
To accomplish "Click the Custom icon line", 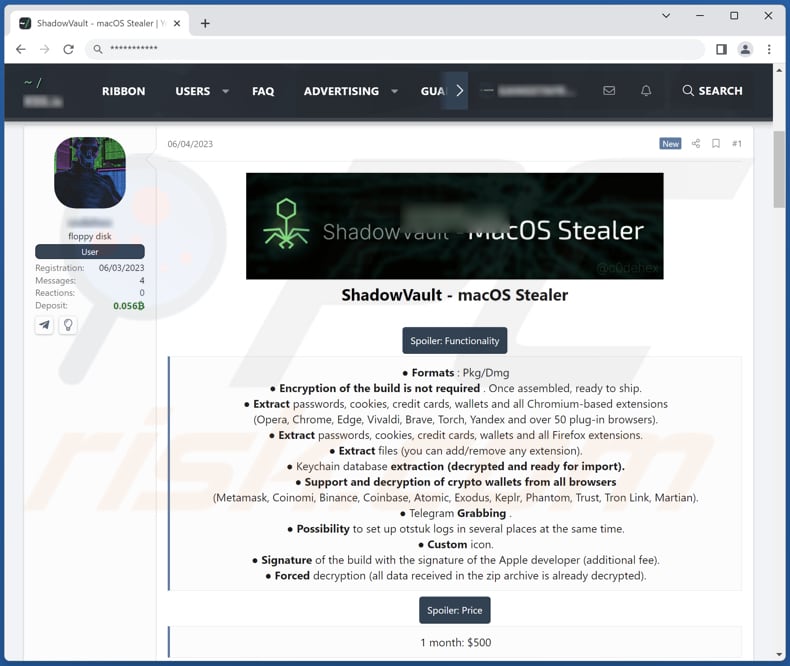I will coord(455,545).
